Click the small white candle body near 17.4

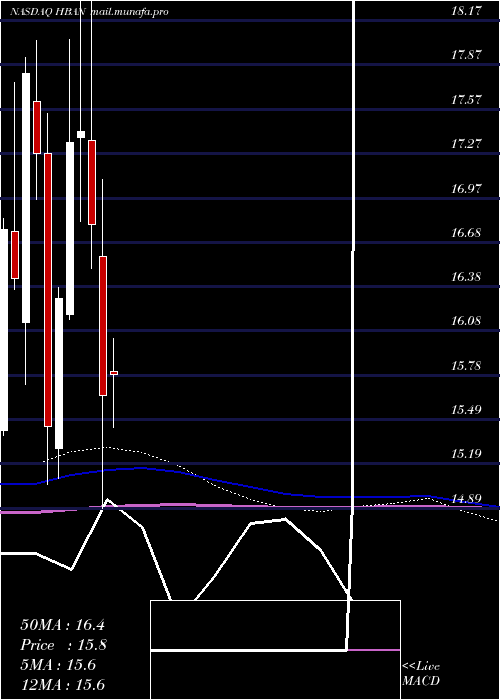(x=81, y=134)
